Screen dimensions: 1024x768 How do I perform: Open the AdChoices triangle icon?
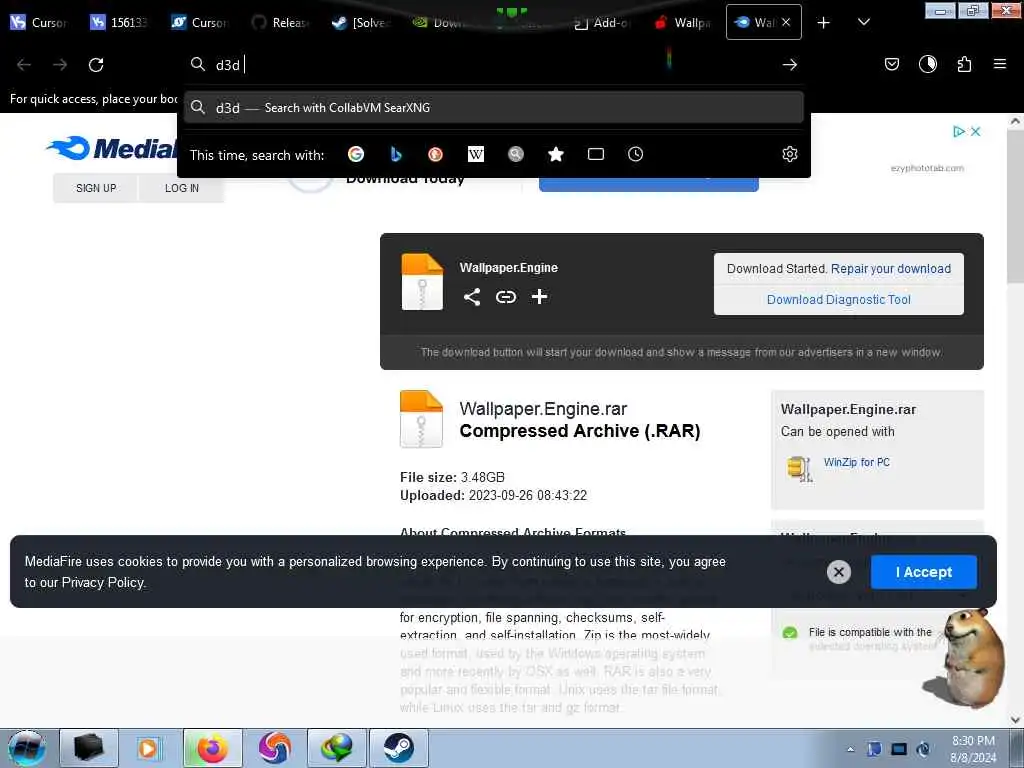959,131
